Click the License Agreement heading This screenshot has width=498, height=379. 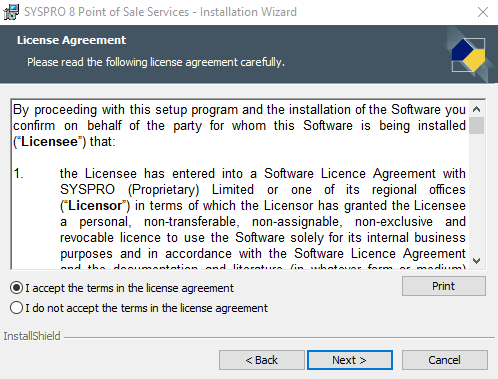coord(71,40)
